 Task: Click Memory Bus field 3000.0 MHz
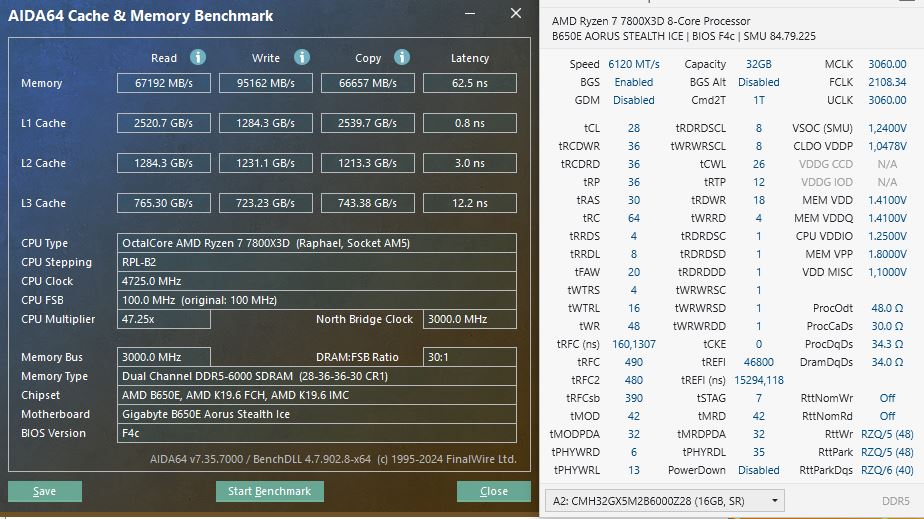point(164,357)
